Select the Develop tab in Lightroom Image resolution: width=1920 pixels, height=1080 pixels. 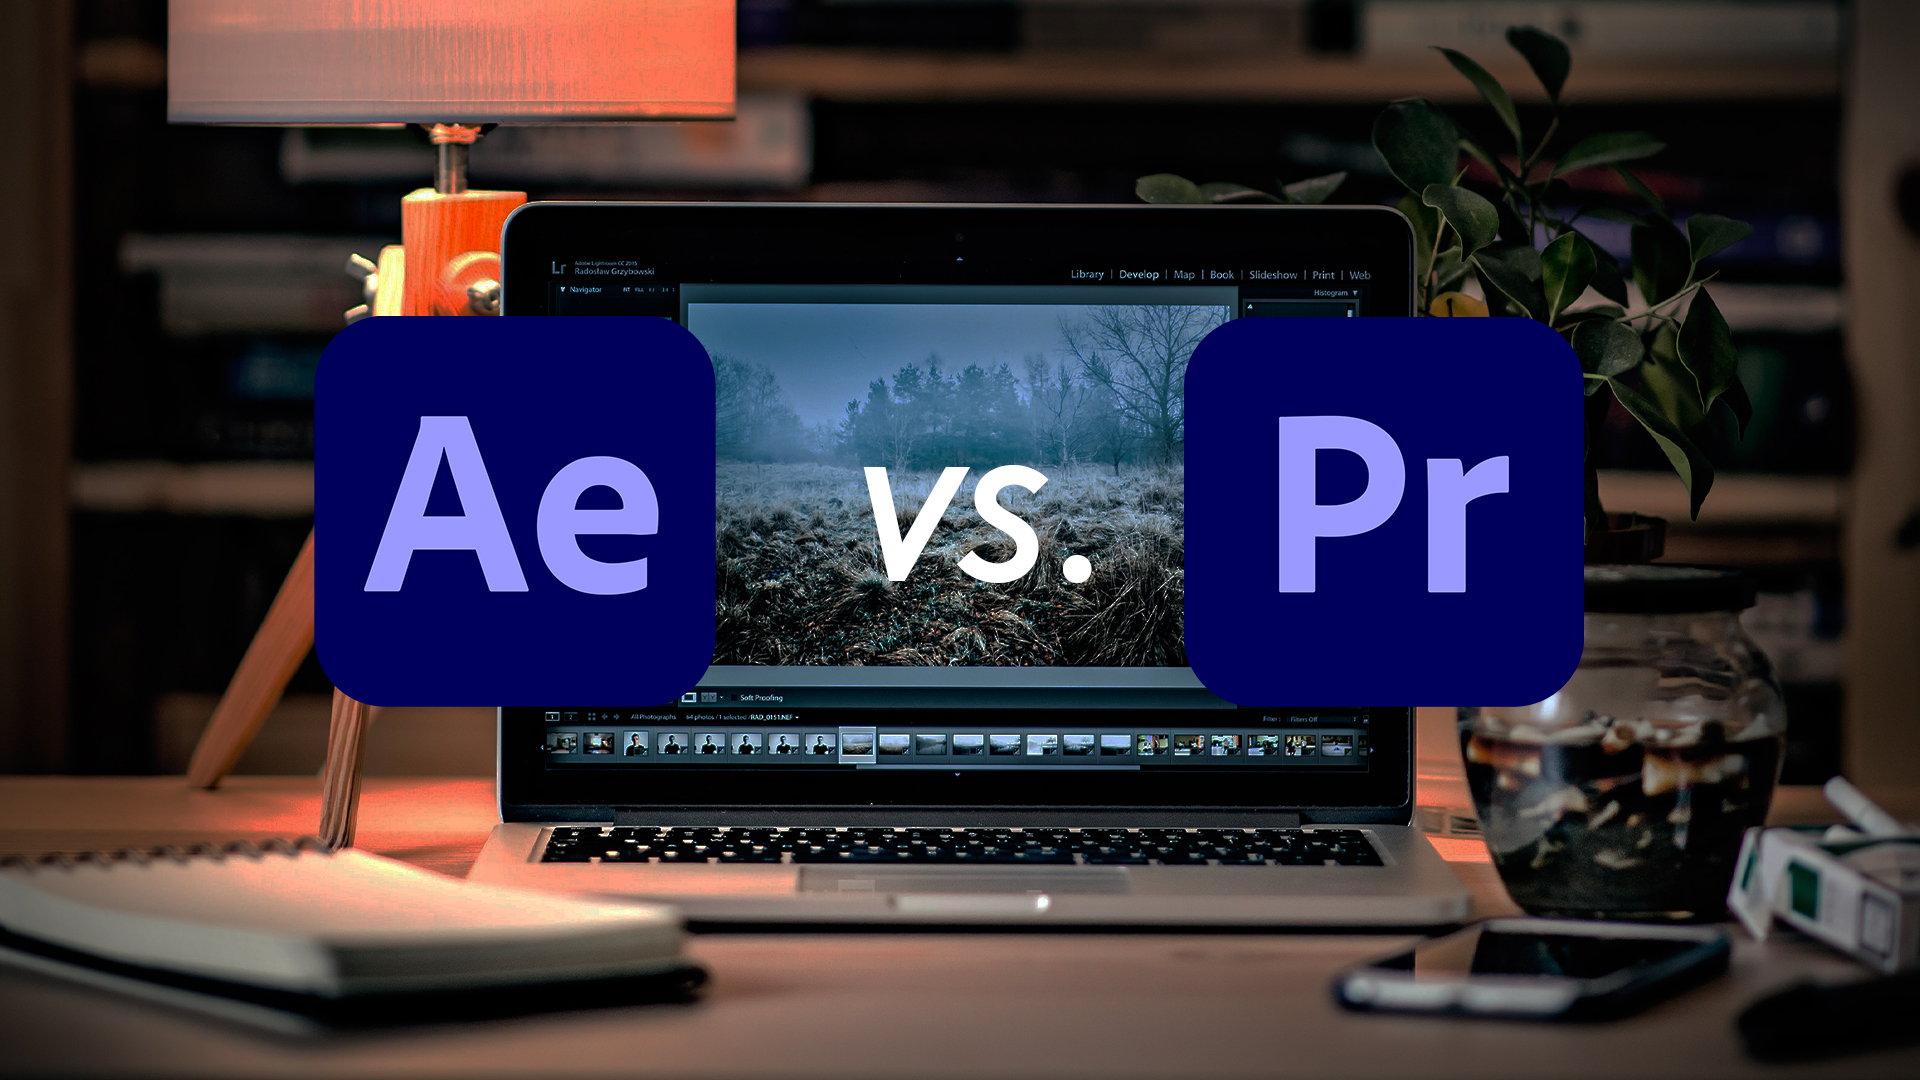pyautogui.click(x=1138, y=273)
